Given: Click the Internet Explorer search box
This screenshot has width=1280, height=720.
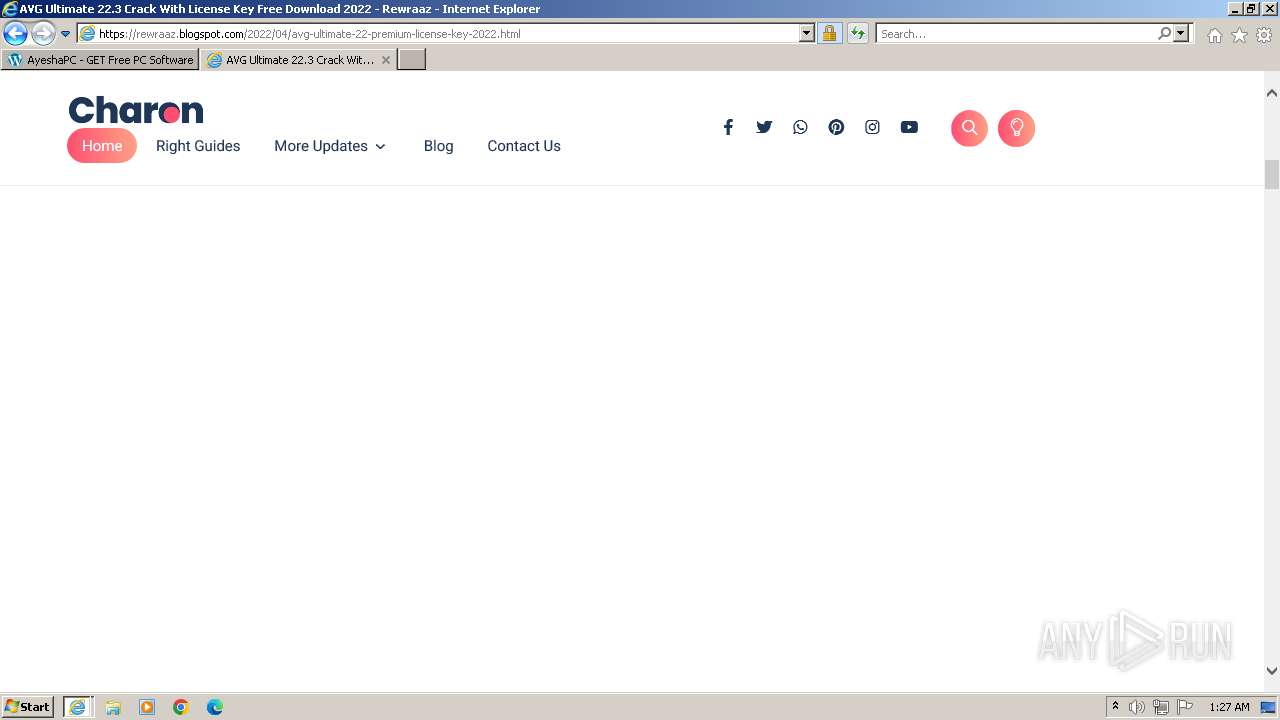Looking at the screenshot, I should point(1016,34).
